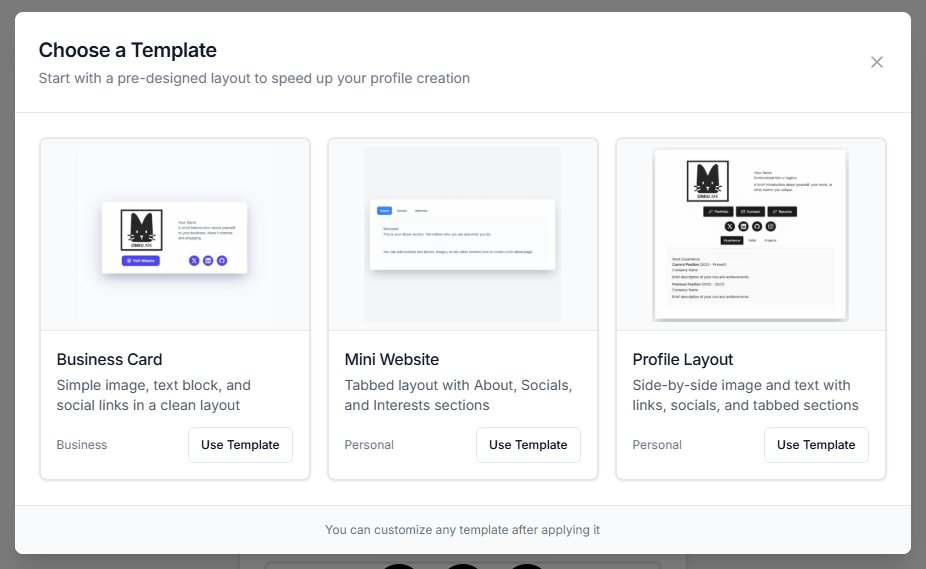Click the Profile Layout description text
The image size is (926, 569).
[x=745, y=395]
